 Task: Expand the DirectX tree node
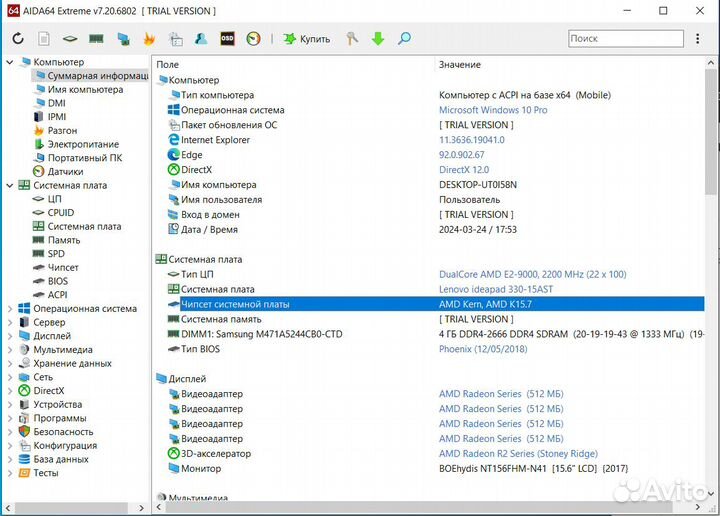click(10, 391)
